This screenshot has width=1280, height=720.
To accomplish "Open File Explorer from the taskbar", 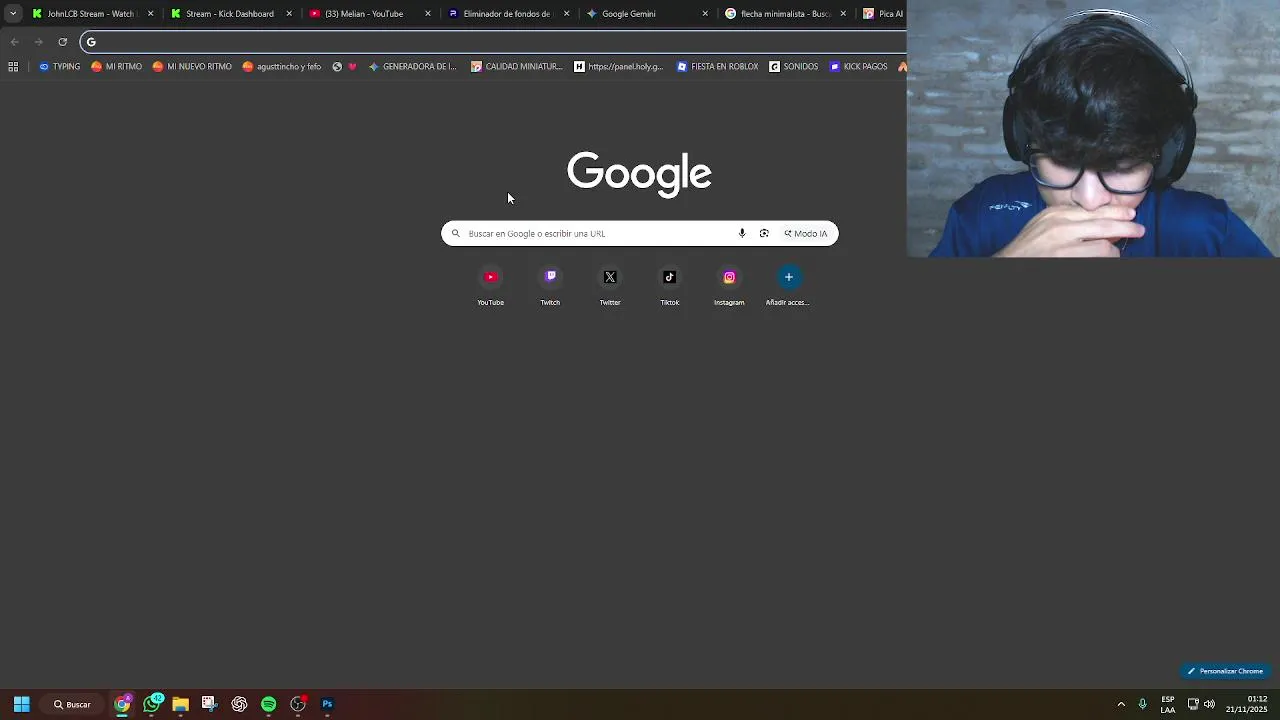I will [x=181, y=704].
